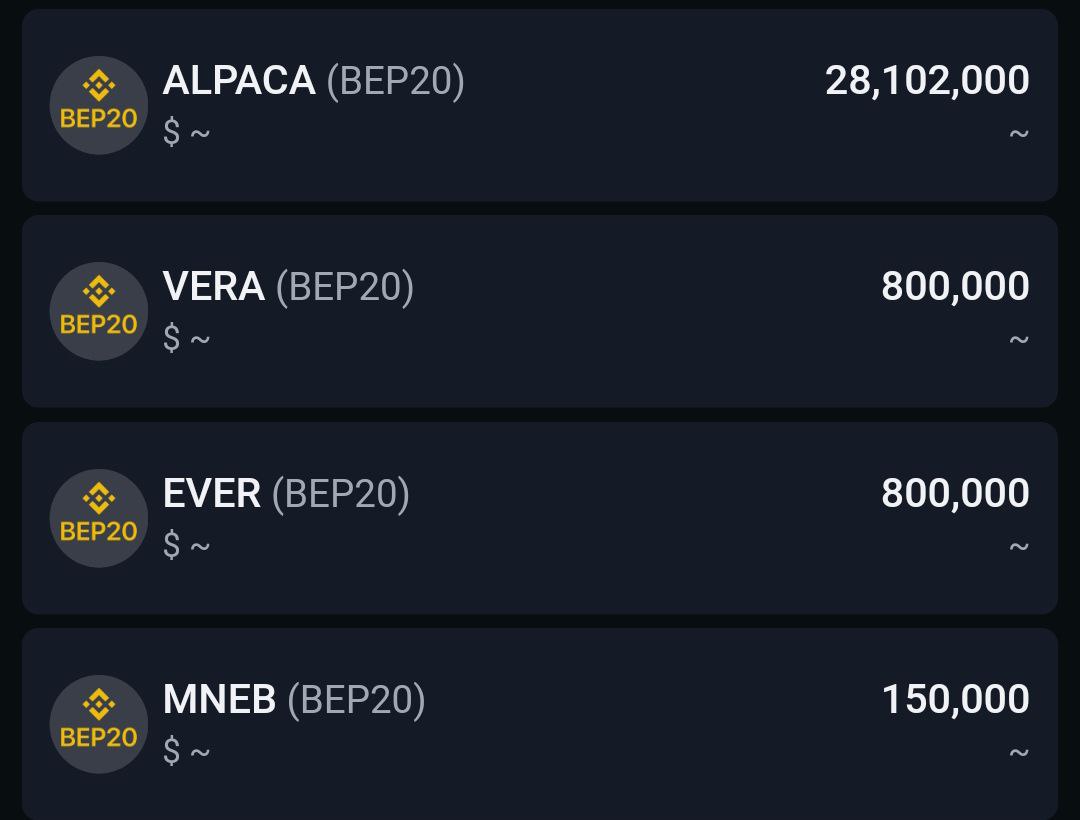Select the 28,102,000 ALPACA balance
The image size is (1080, 820).
[927, 81]
